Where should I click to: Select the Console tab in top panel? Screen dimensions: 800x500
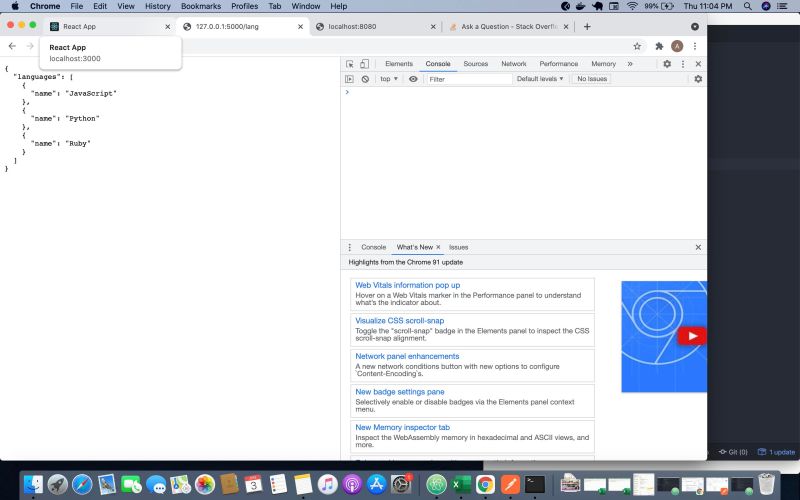438,64
